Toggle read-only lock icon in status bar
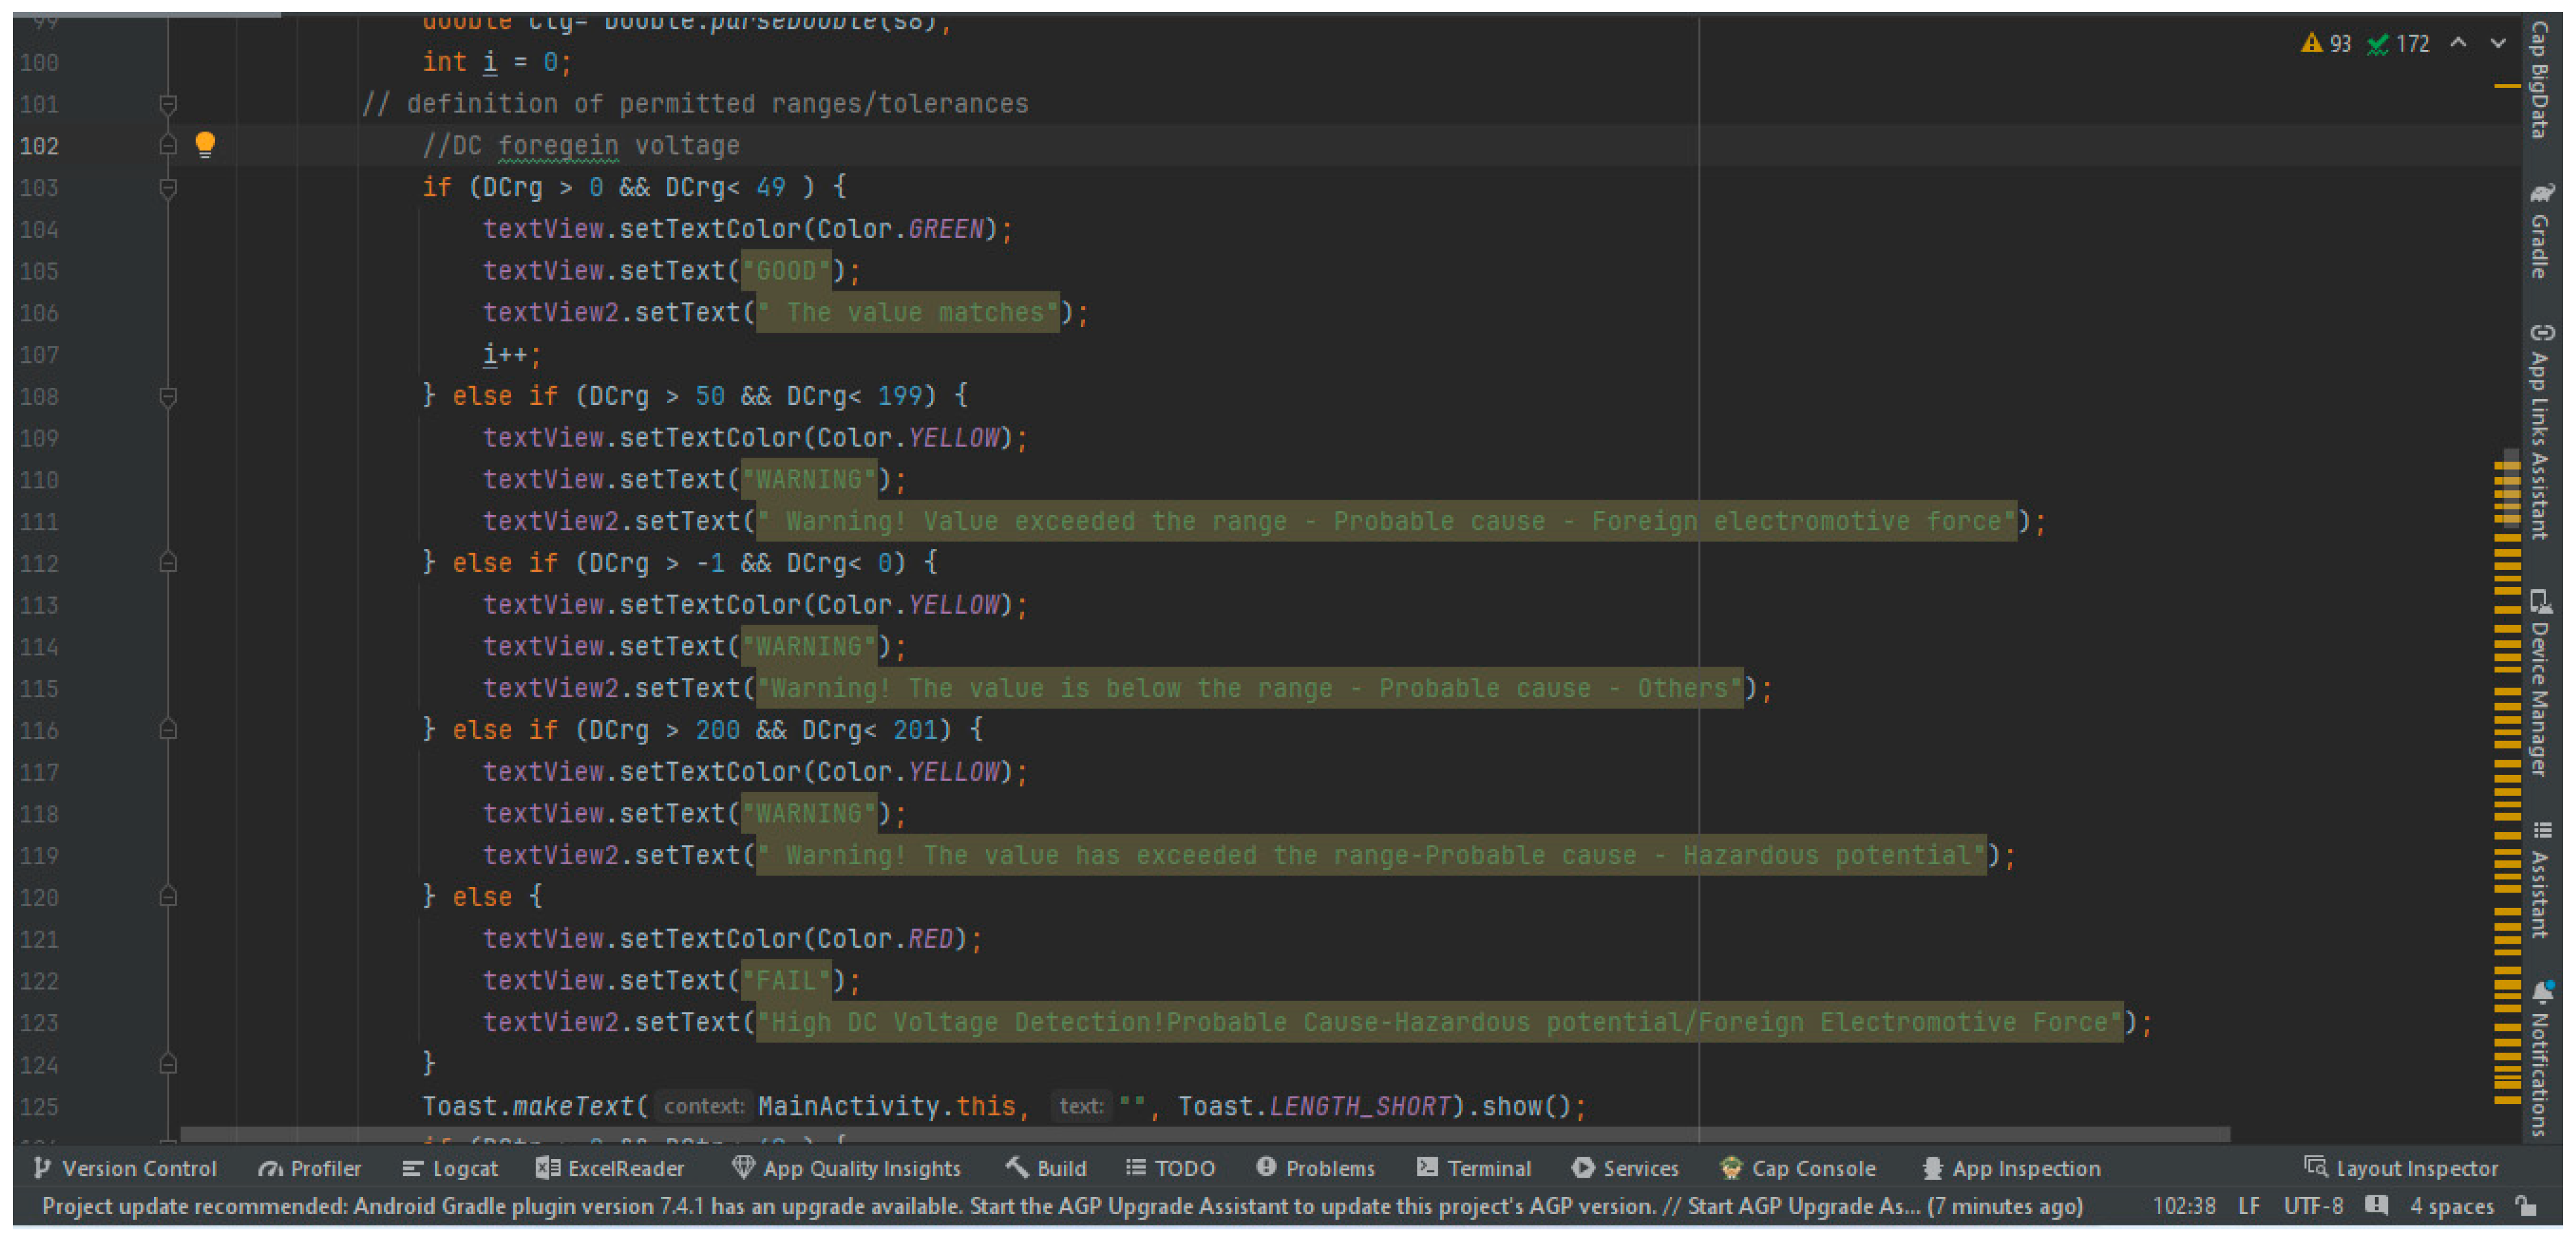Image resolution: width=2576 pixels, height=1239 pixels. pyautogui.click(x=2527, y=1206)
